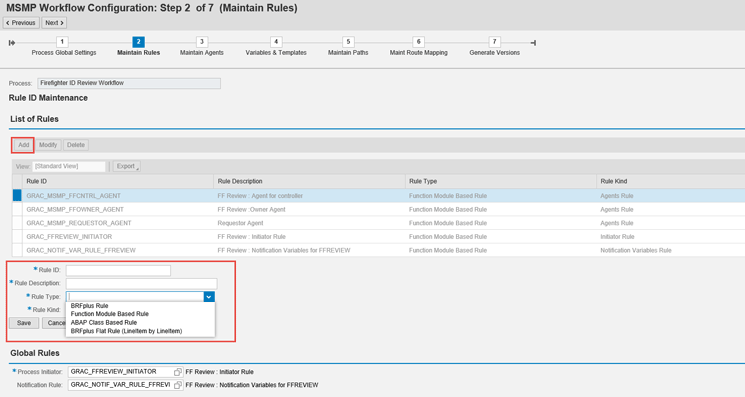Go to step 1 Process Global Settings
745x397 pixels.
pos(62,42)
